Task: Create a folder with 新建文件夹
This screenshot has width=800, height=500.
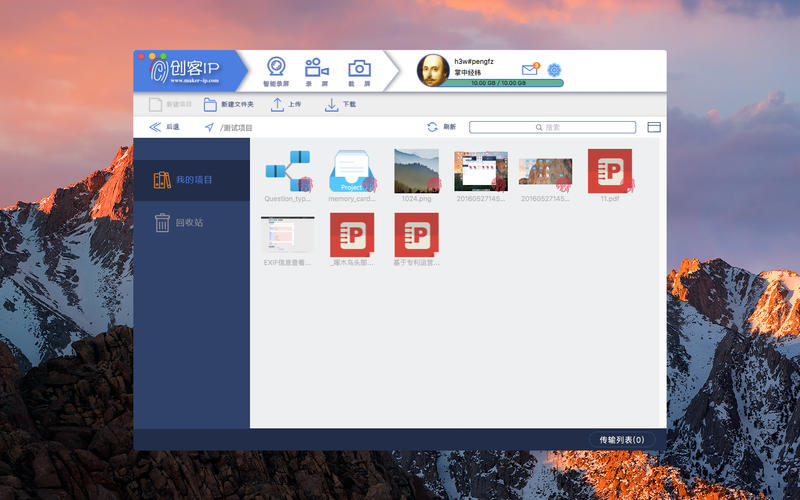Action: 229,104
